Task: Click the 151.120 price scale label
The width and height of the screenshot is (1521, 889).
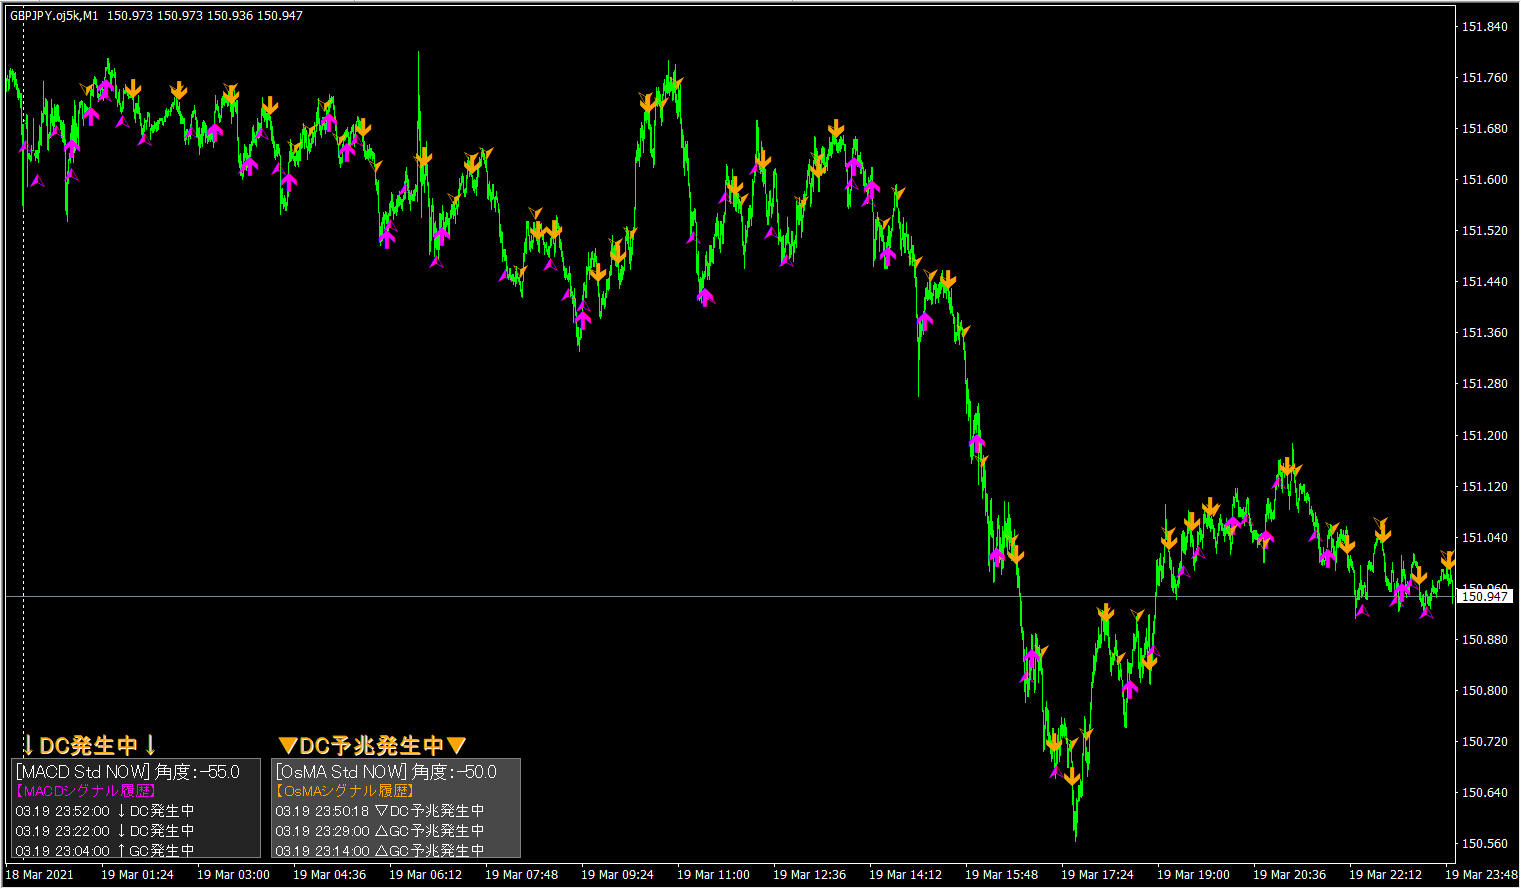Action: click(x=1485, y=487)
